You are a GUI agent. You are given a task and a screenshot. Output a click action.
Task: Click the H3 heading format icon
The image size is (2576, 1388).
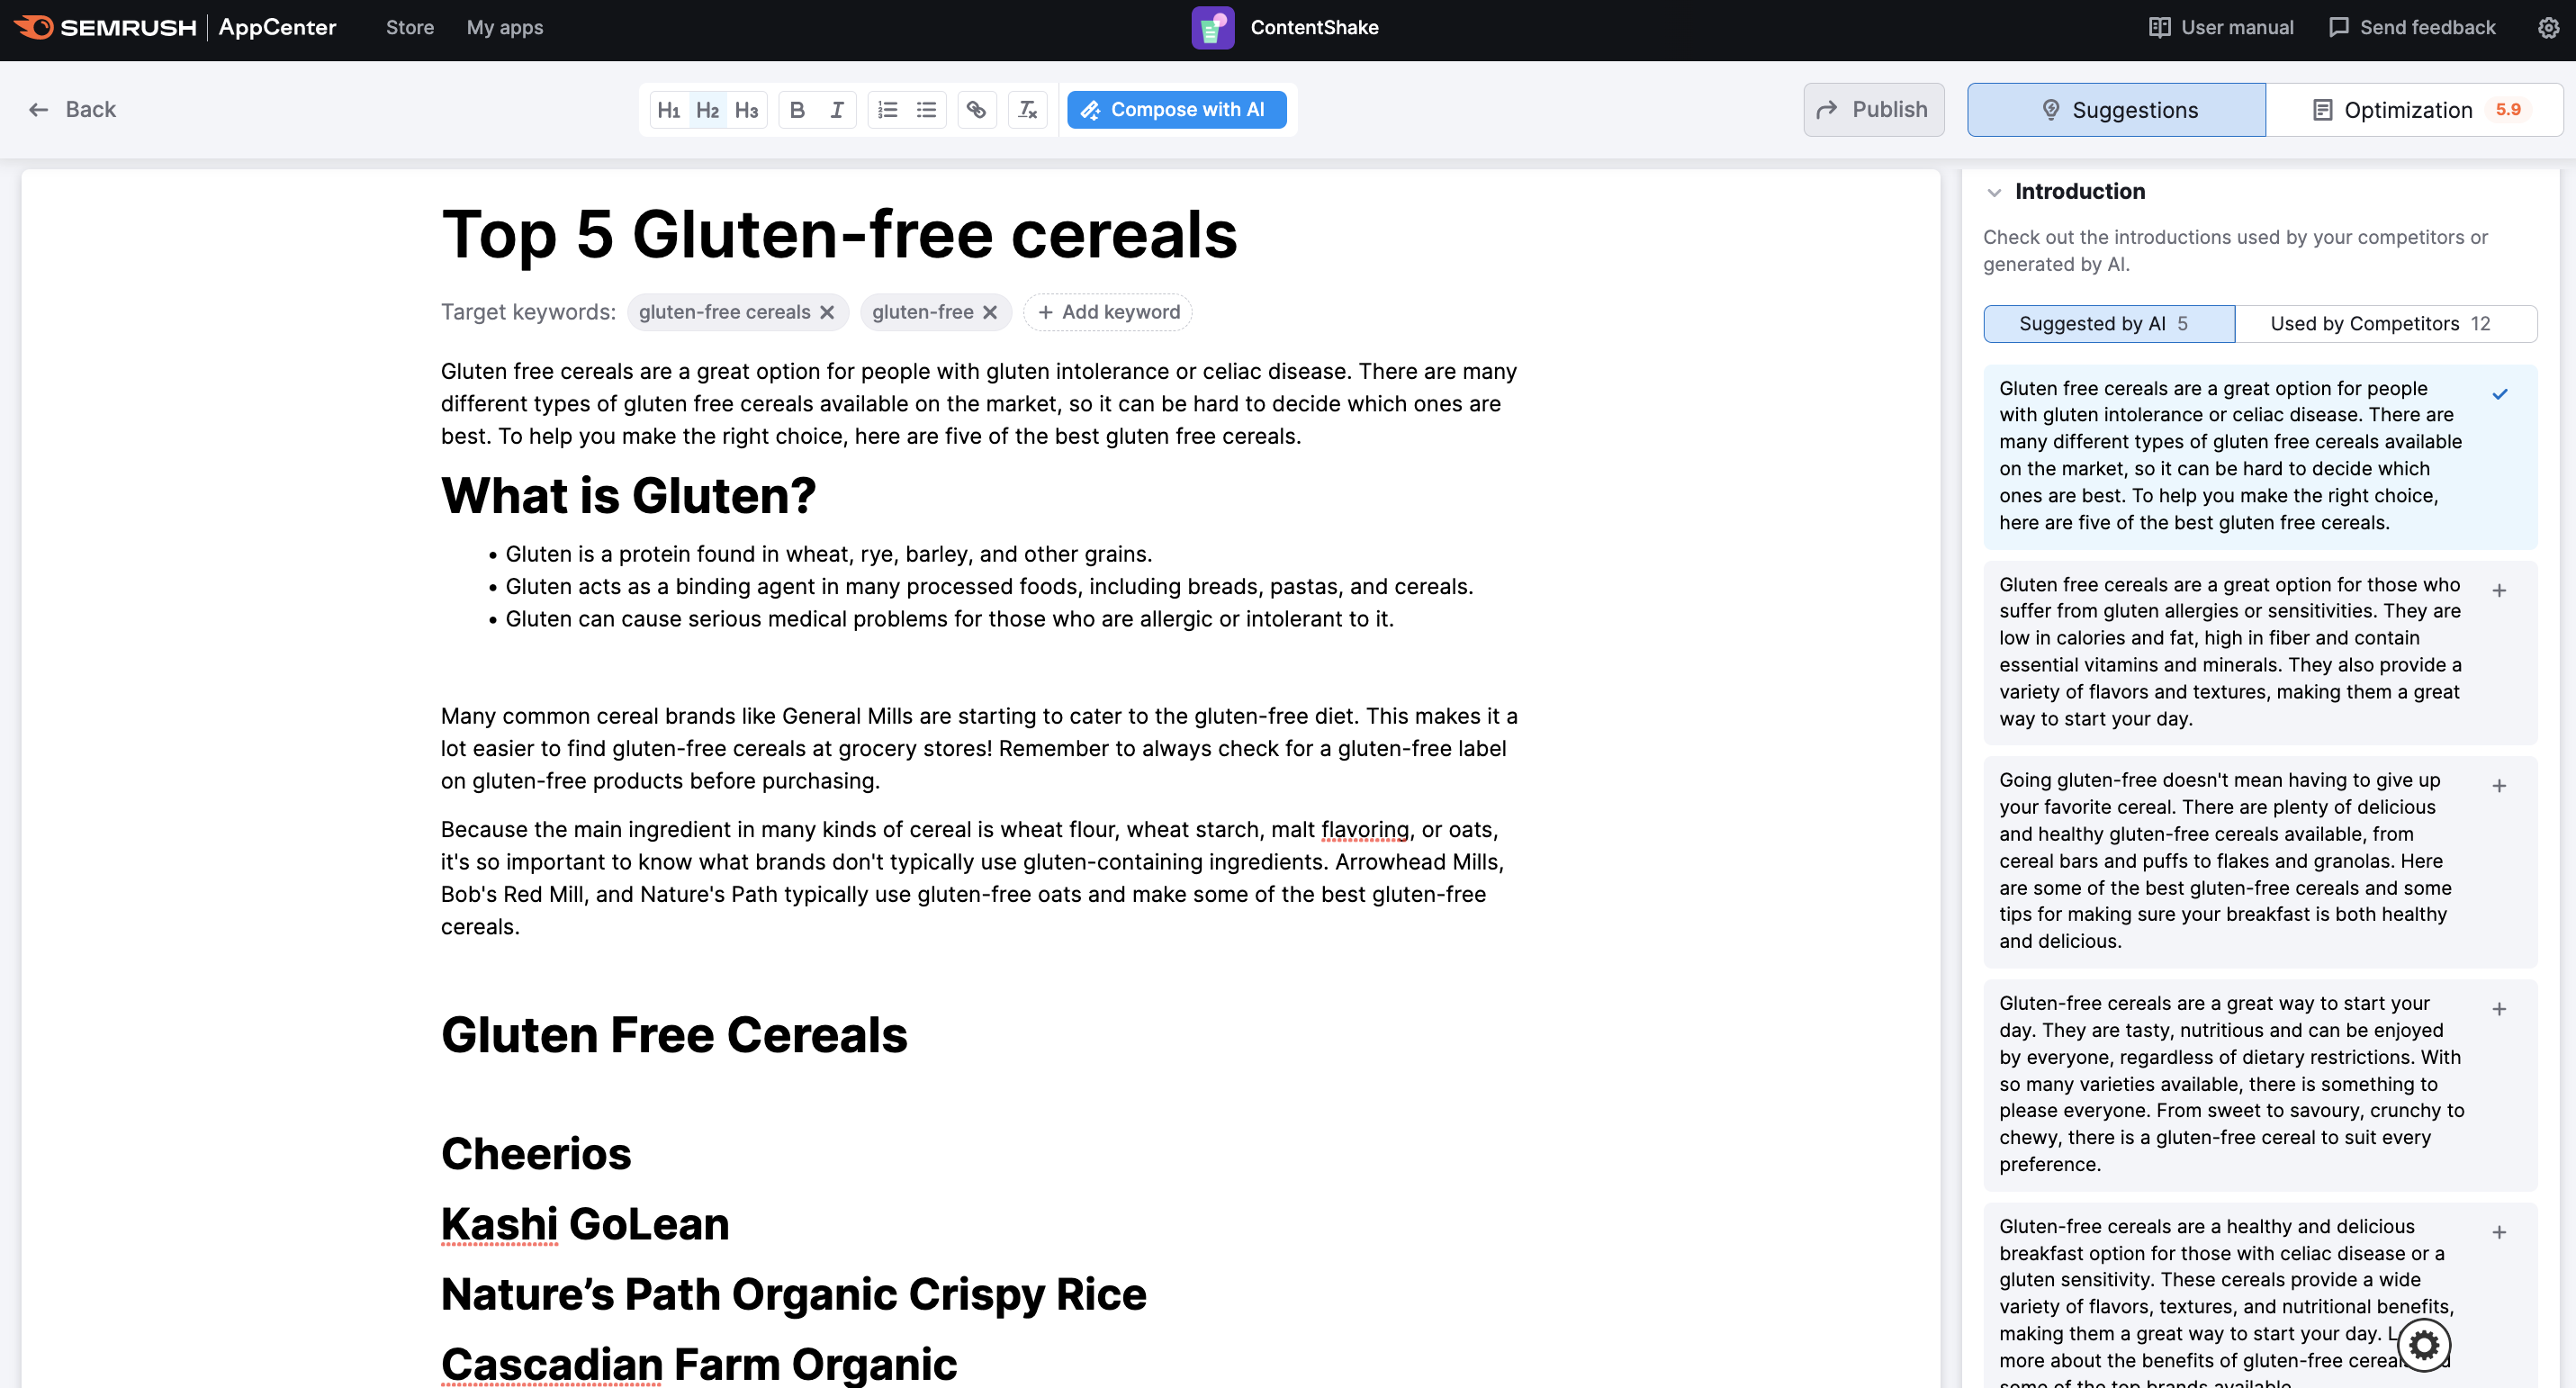pos(746,108)
